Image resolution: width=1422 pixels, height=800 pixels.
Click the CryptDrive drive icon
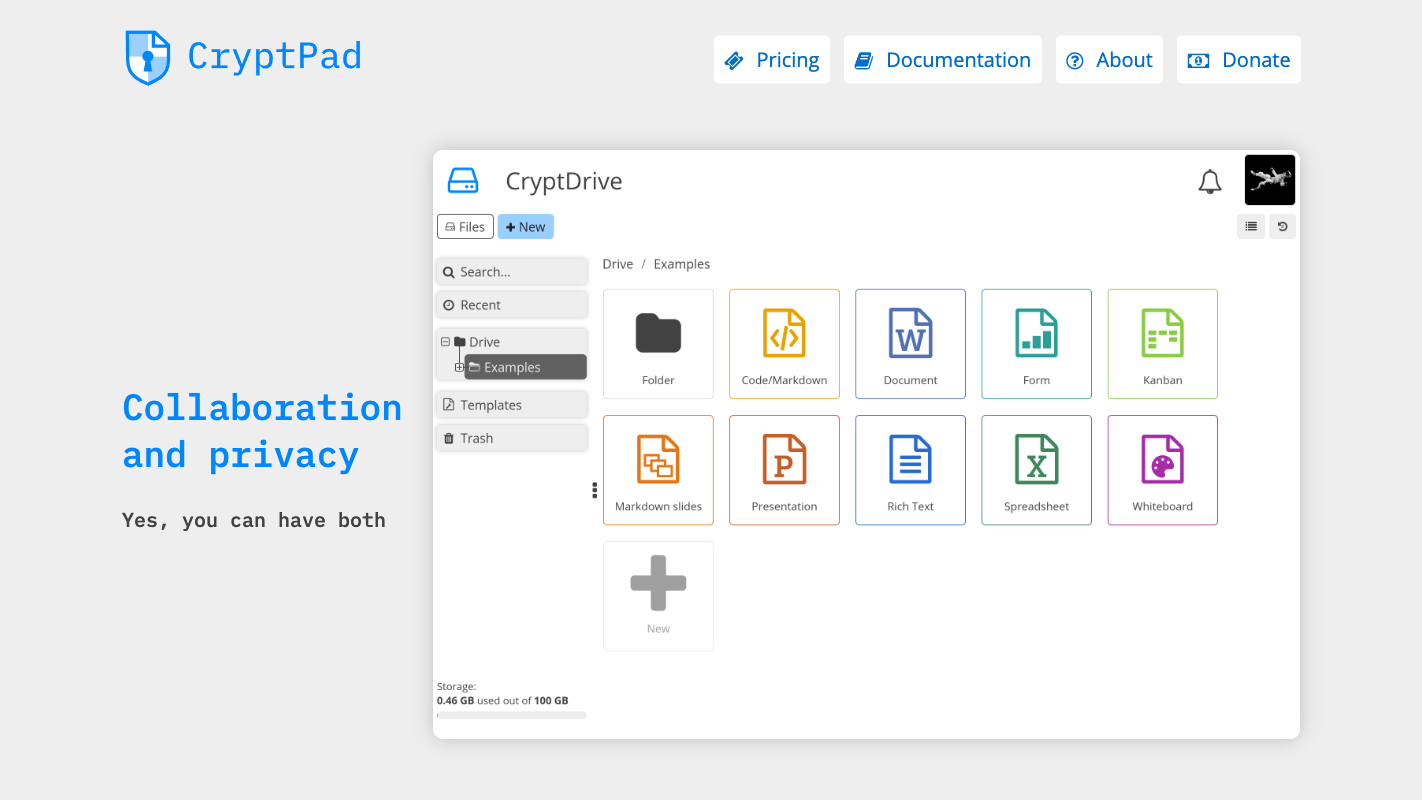point(463,181)
